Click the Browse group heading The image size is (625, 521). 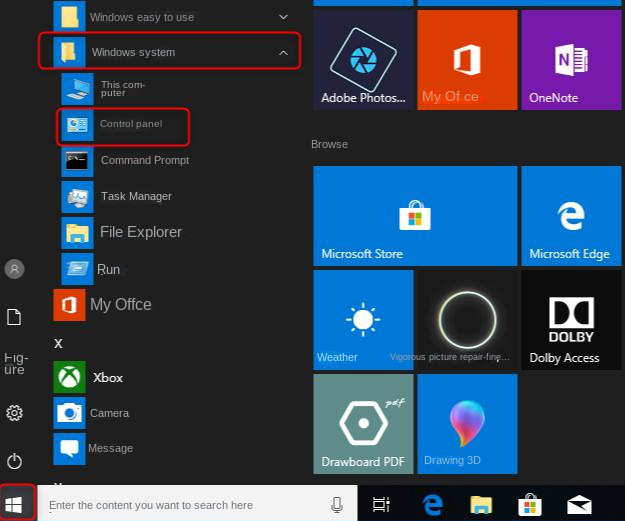click(x=329, y=144)
